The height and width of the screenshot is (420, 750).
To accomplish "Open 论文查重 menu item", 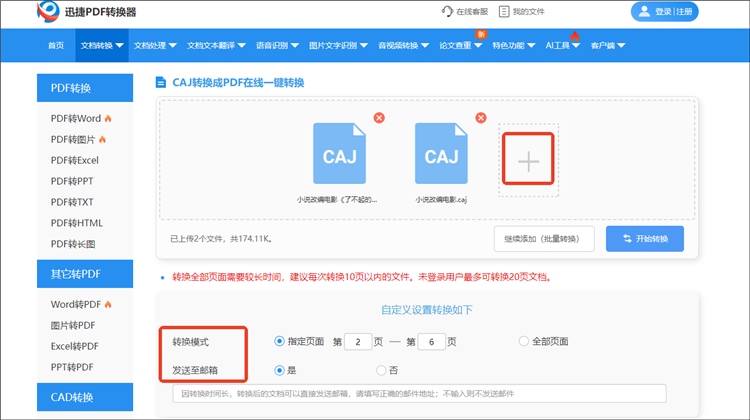I will pyautogui.click(x=464, y=46).
